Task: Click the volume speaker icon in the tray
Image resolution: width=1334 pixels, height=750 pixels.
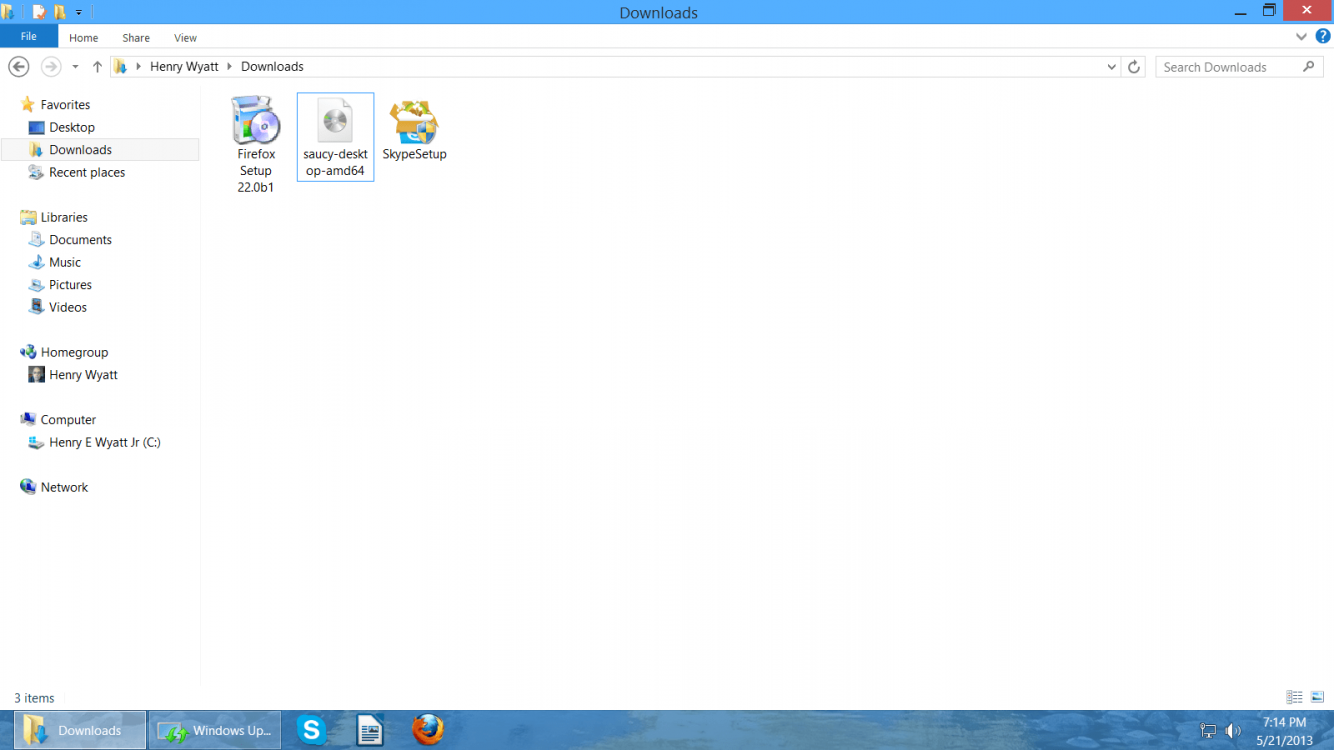Action: coord(1233,731)
